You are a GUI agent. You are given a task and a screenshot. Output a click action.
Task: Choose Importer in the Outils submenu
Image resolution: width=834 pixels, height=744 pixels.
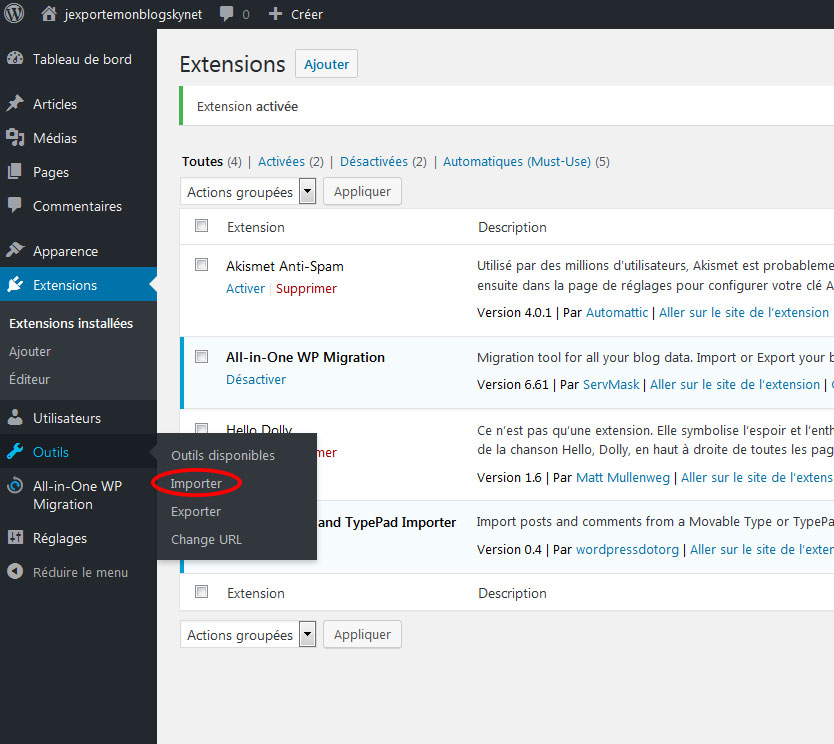pos(196,483)
